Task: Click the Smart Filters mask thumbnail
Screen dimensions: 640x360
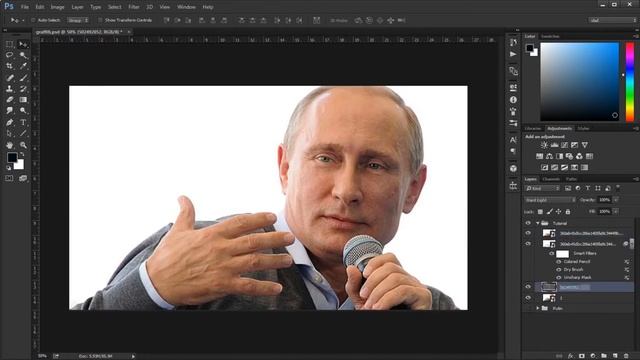Action: click(562, 253)
